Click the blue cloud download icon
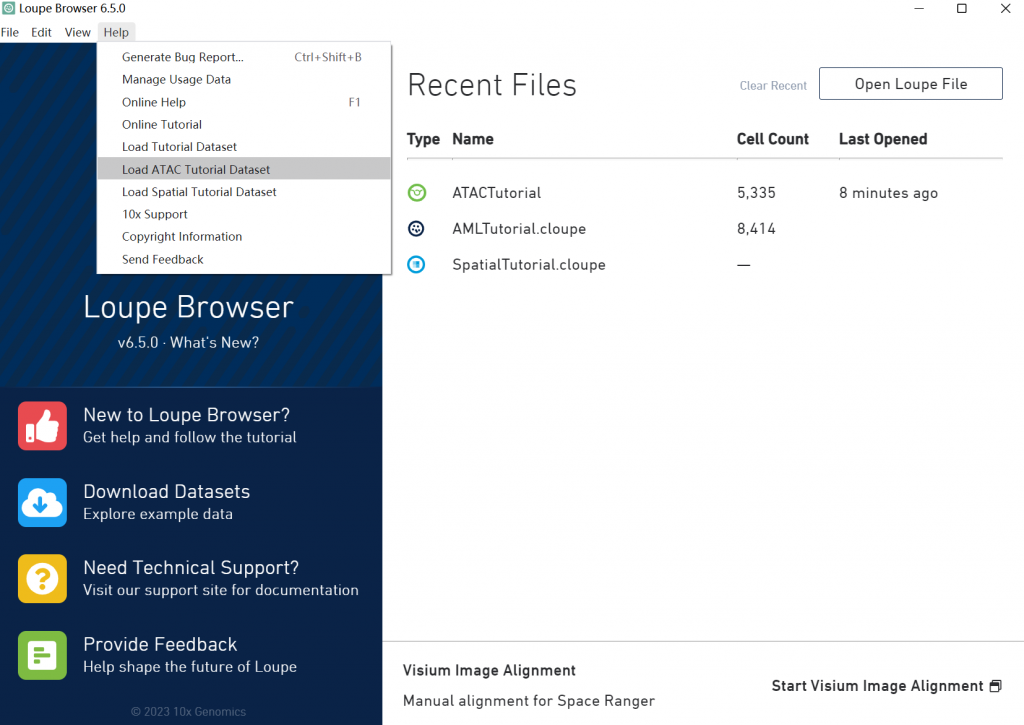This screenshot has width=1024, height=725. (42, 502)
